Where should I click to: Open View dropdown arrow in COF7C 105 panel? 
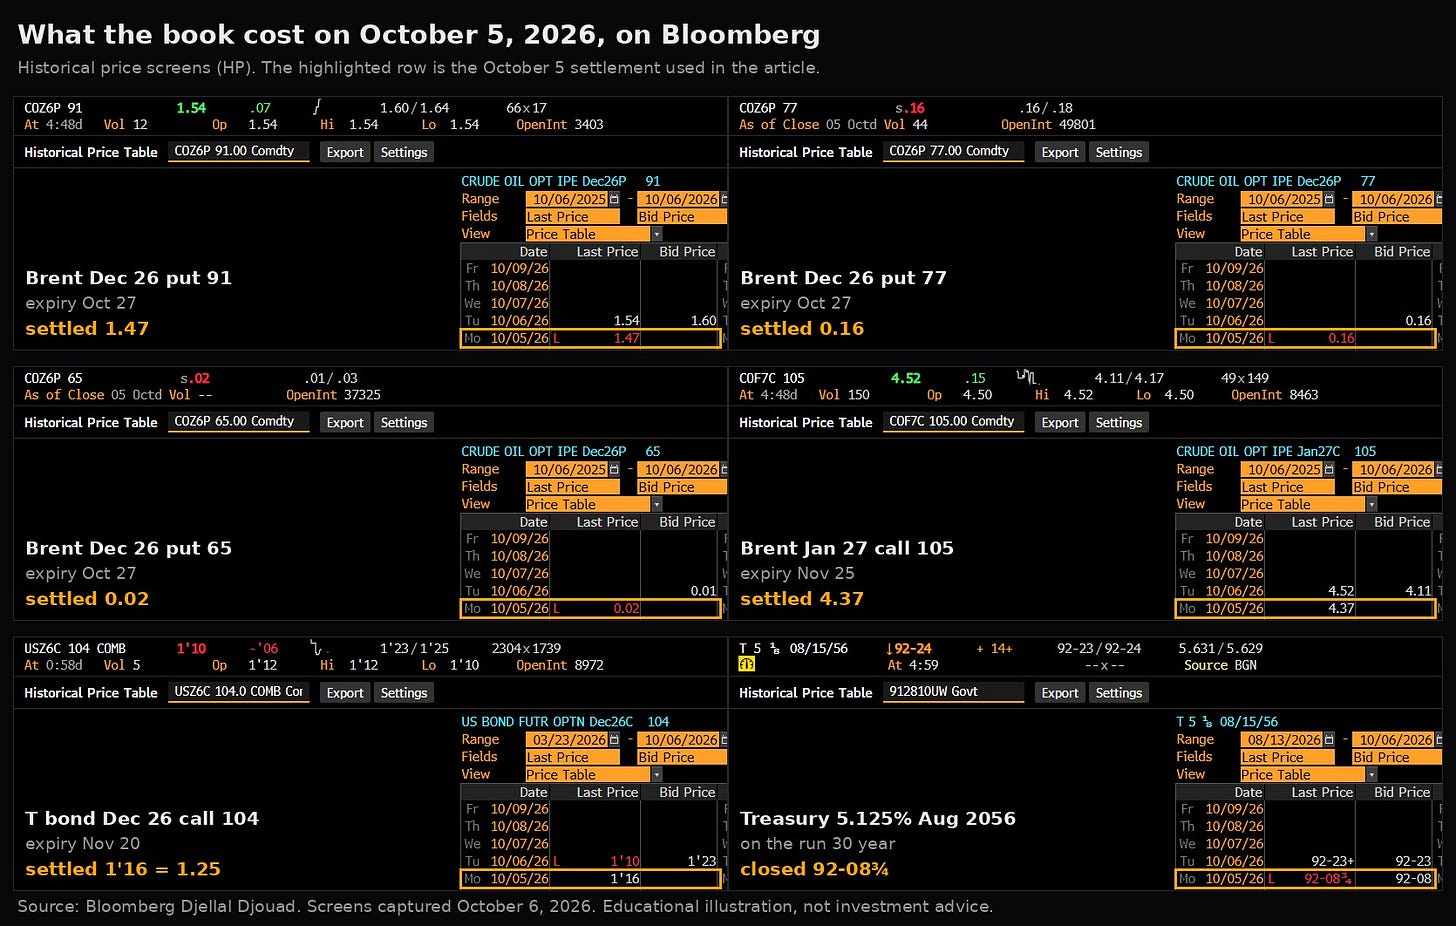coord(1371,504)
